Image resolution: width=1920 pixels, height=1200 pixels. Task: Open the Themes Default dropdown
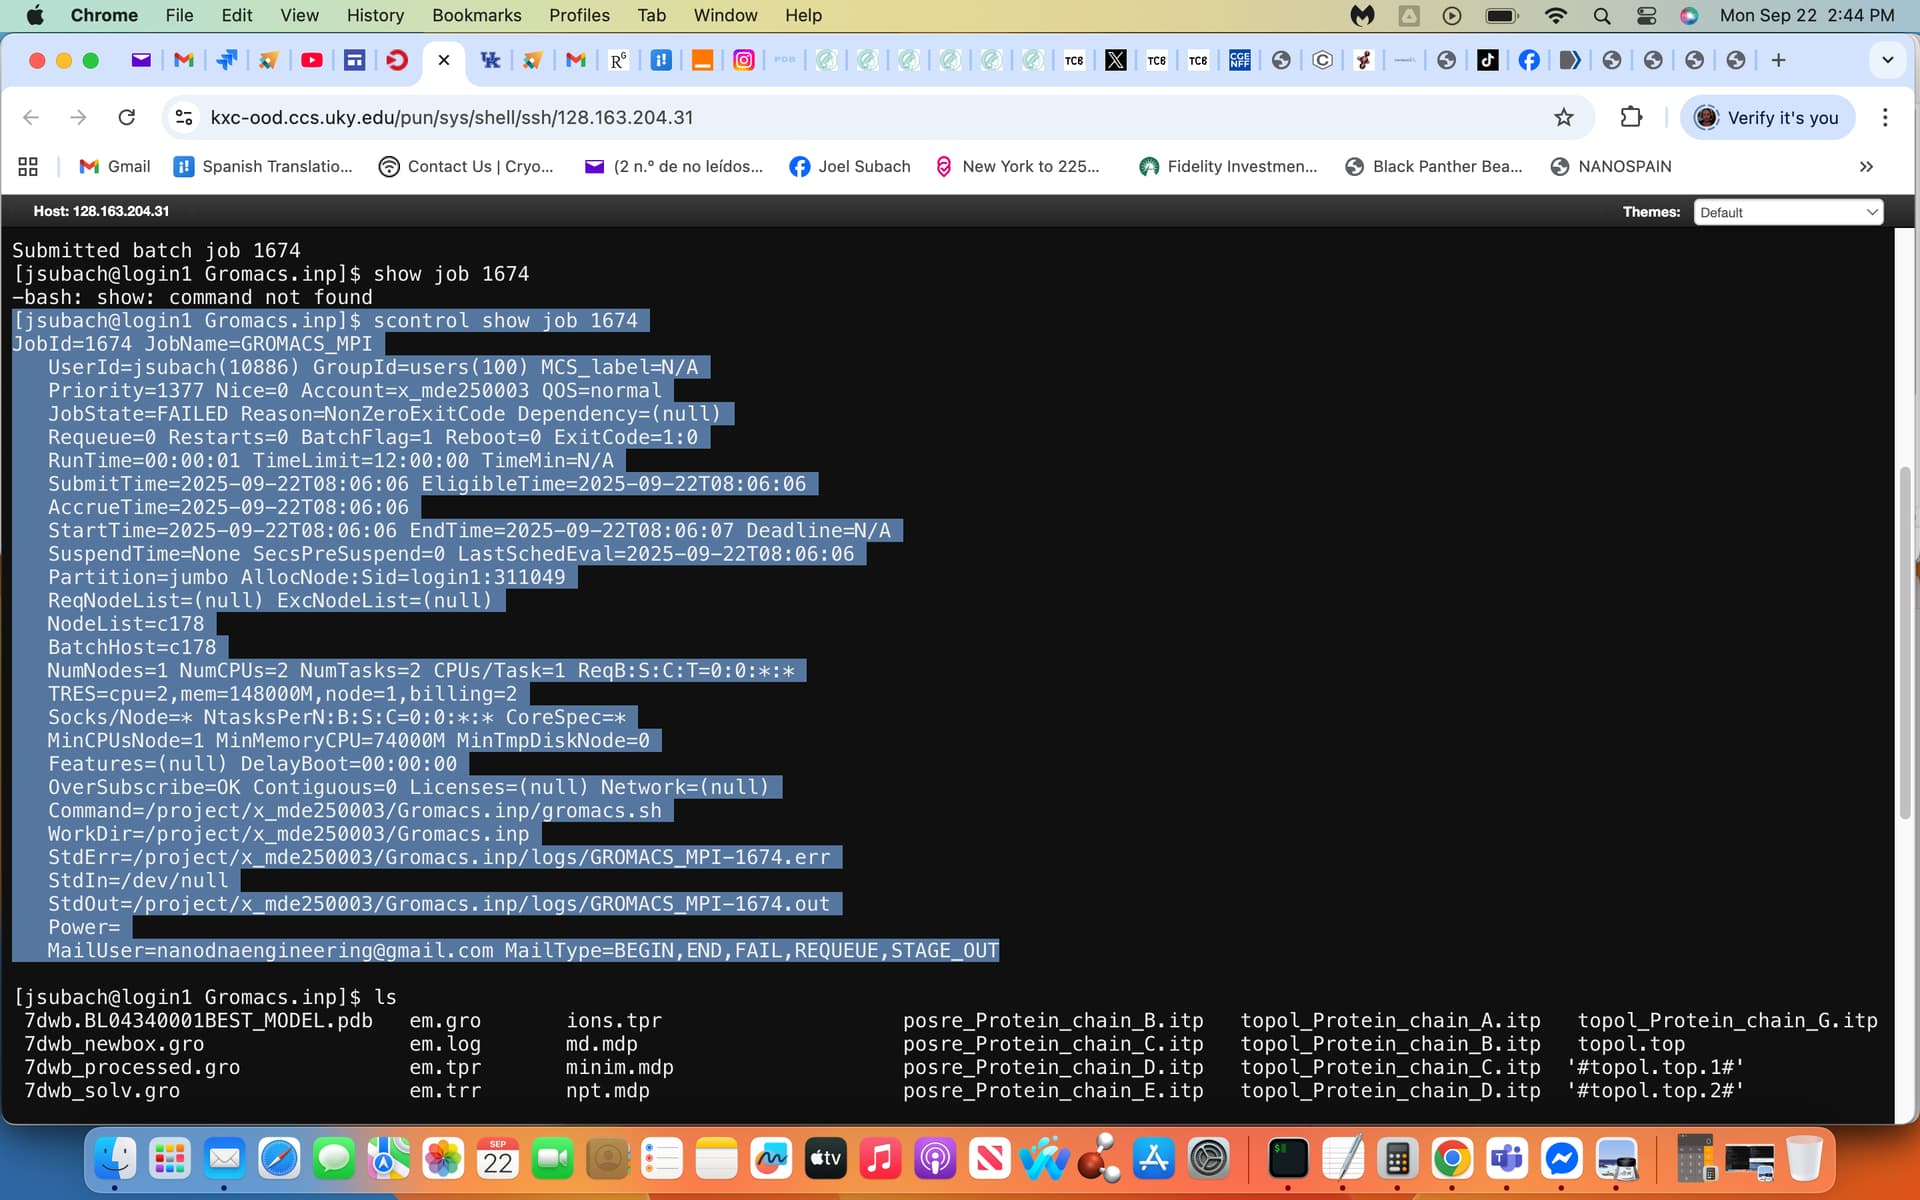(x=1787, y=212)
